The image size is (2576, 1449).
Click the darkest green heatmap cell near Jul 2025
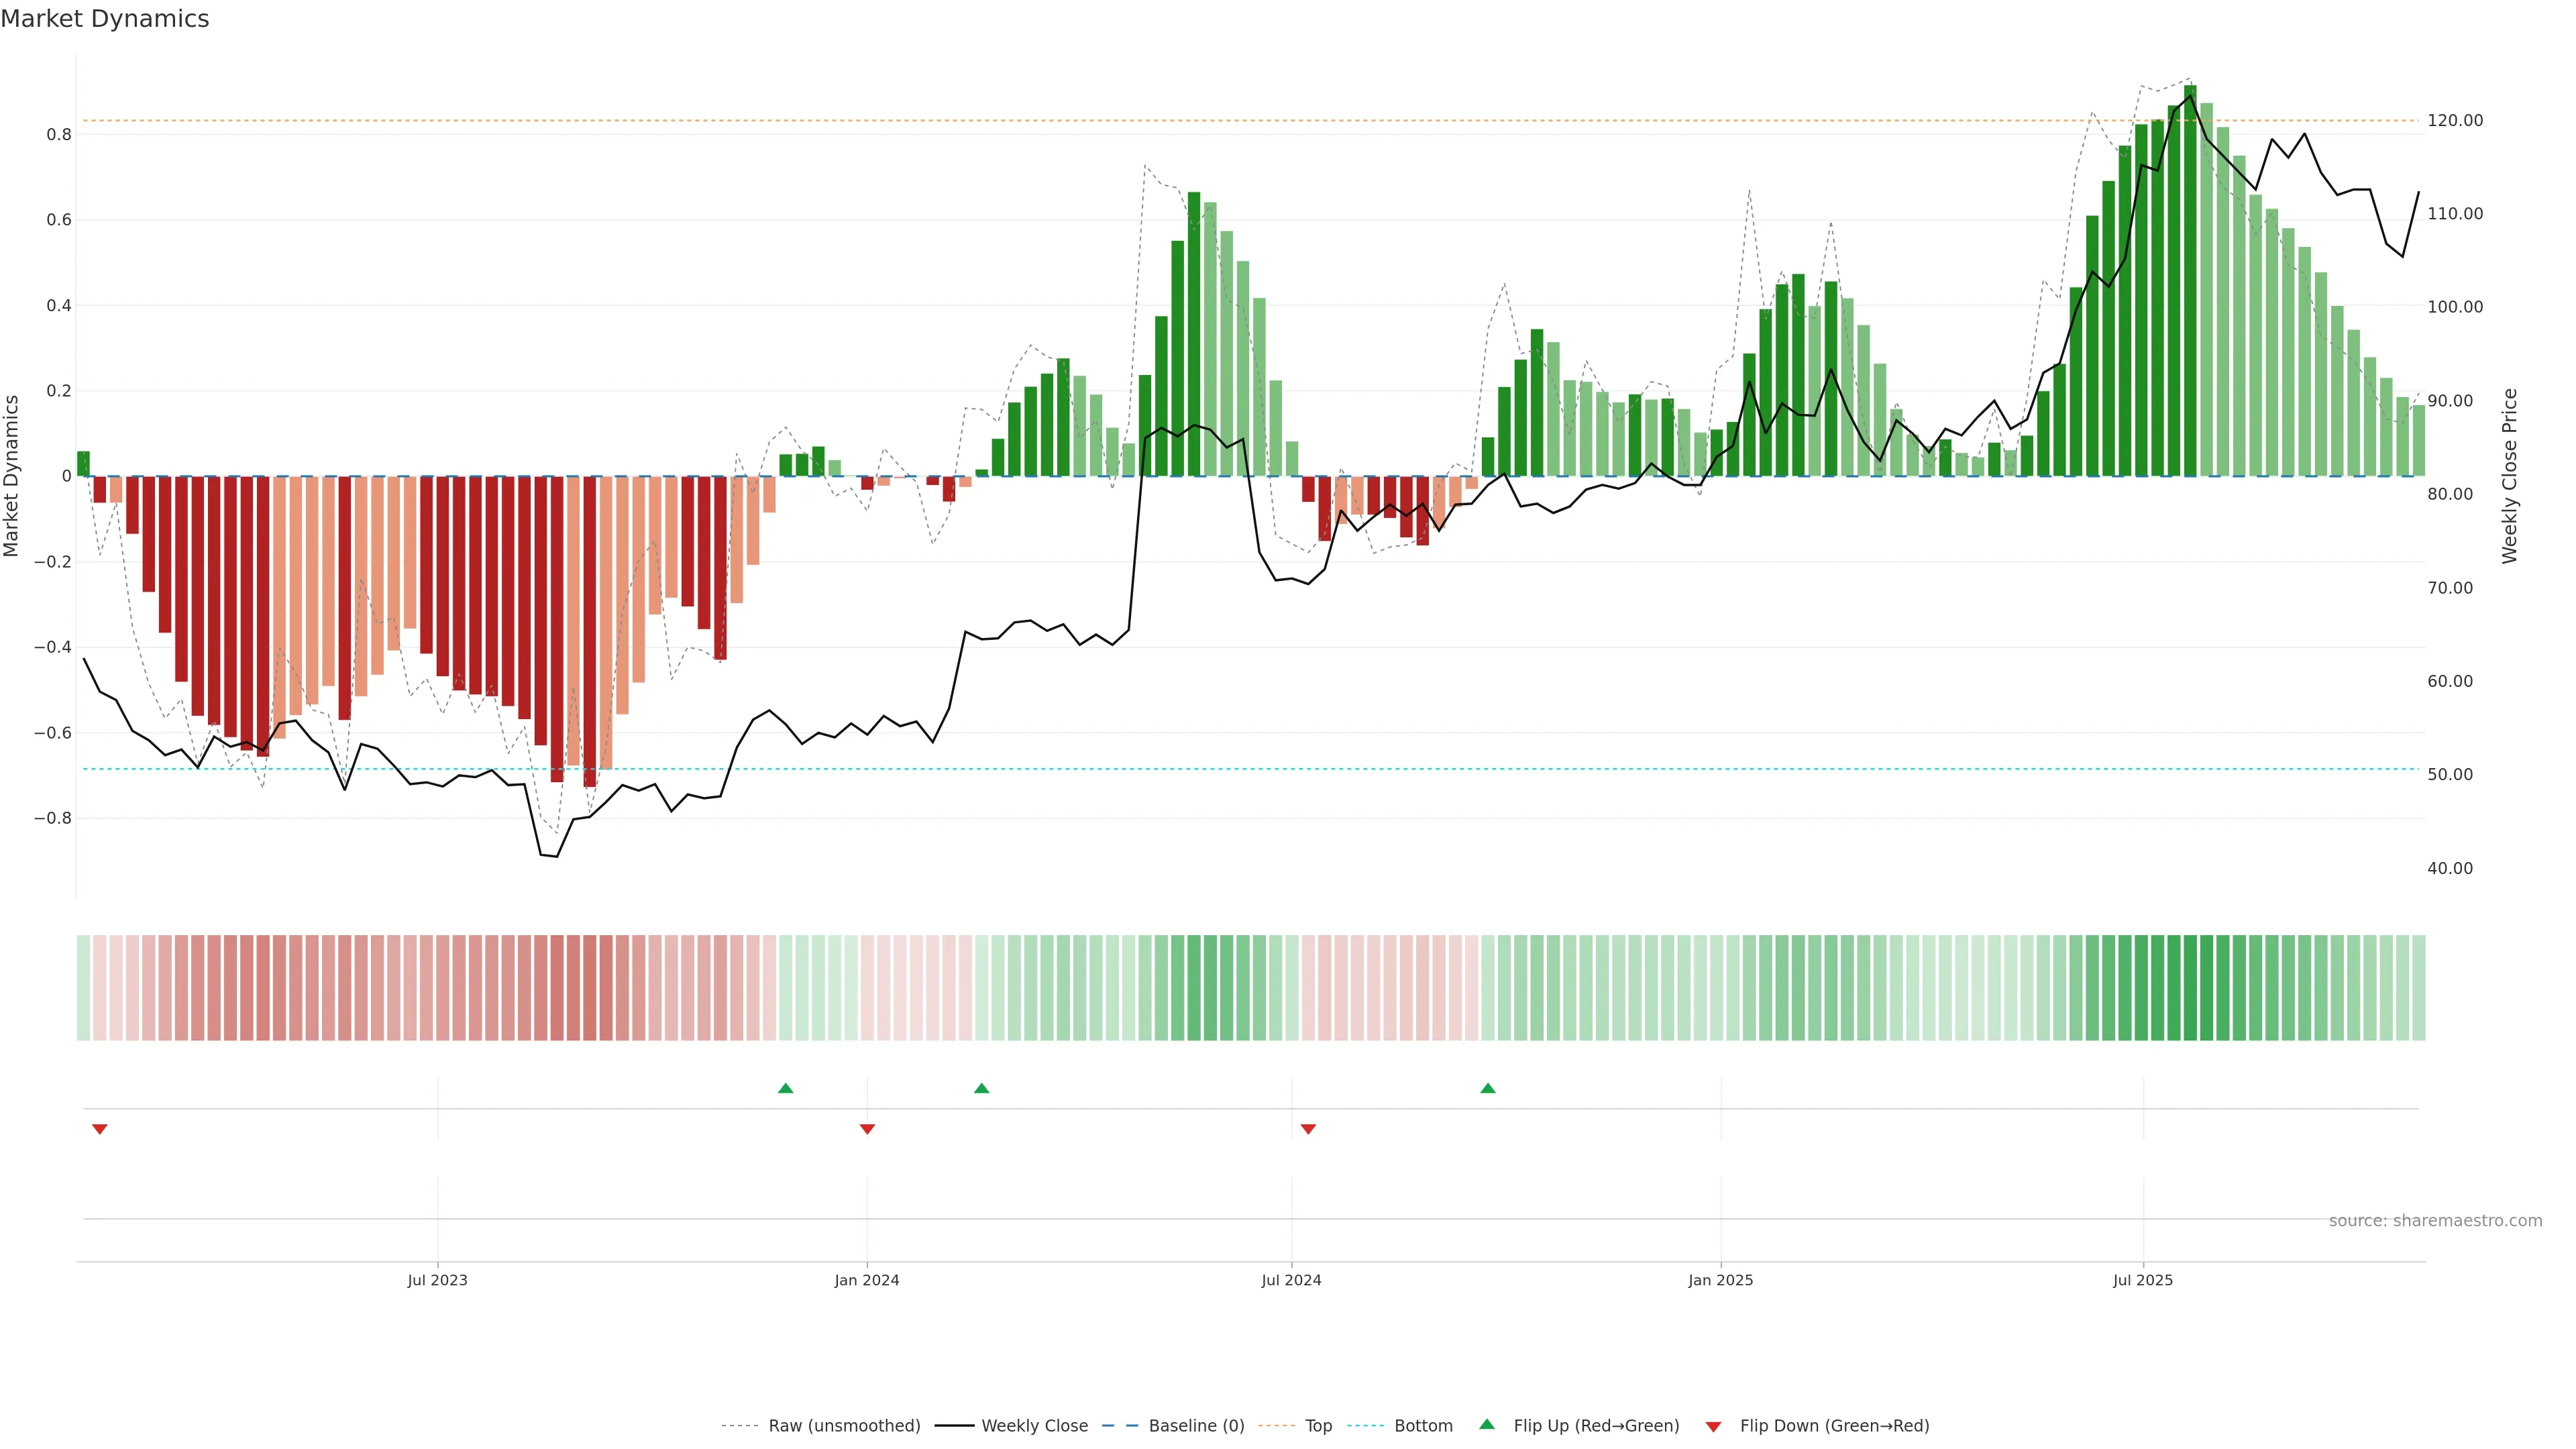tap(2190, 987)
